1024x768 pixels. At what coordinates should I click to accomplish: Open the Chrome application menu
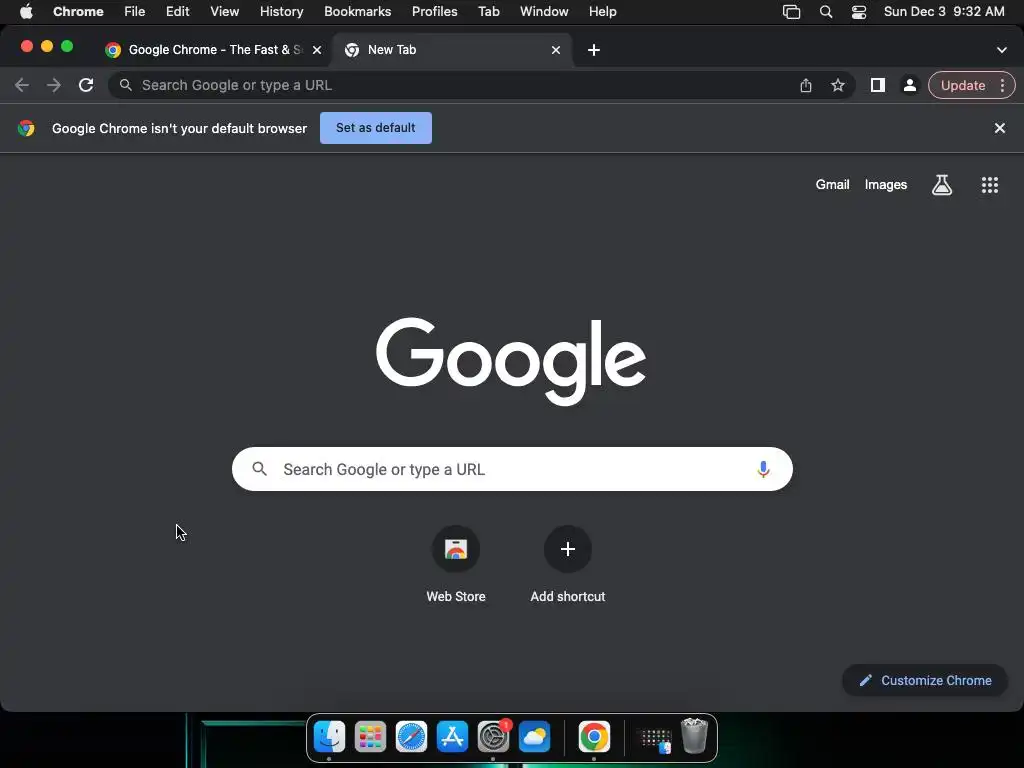[x=78, y=12]
